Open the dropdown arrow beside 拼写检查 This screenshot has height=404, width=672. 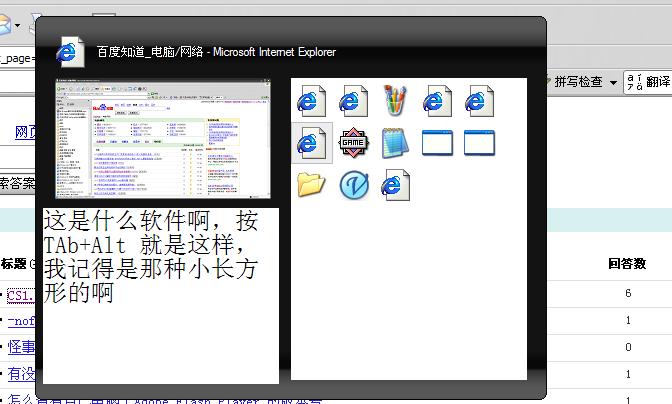[613, 82]
